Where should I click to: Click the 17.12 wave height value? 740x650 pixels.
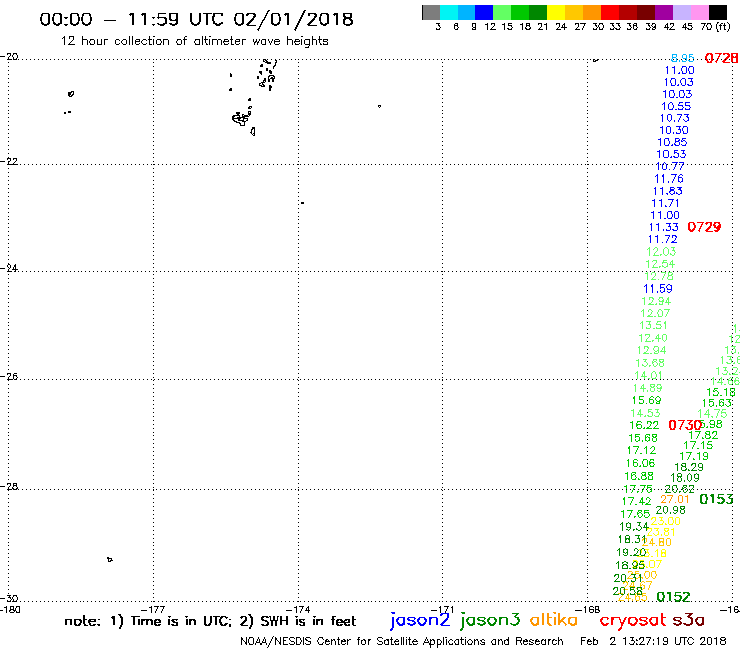641,450
